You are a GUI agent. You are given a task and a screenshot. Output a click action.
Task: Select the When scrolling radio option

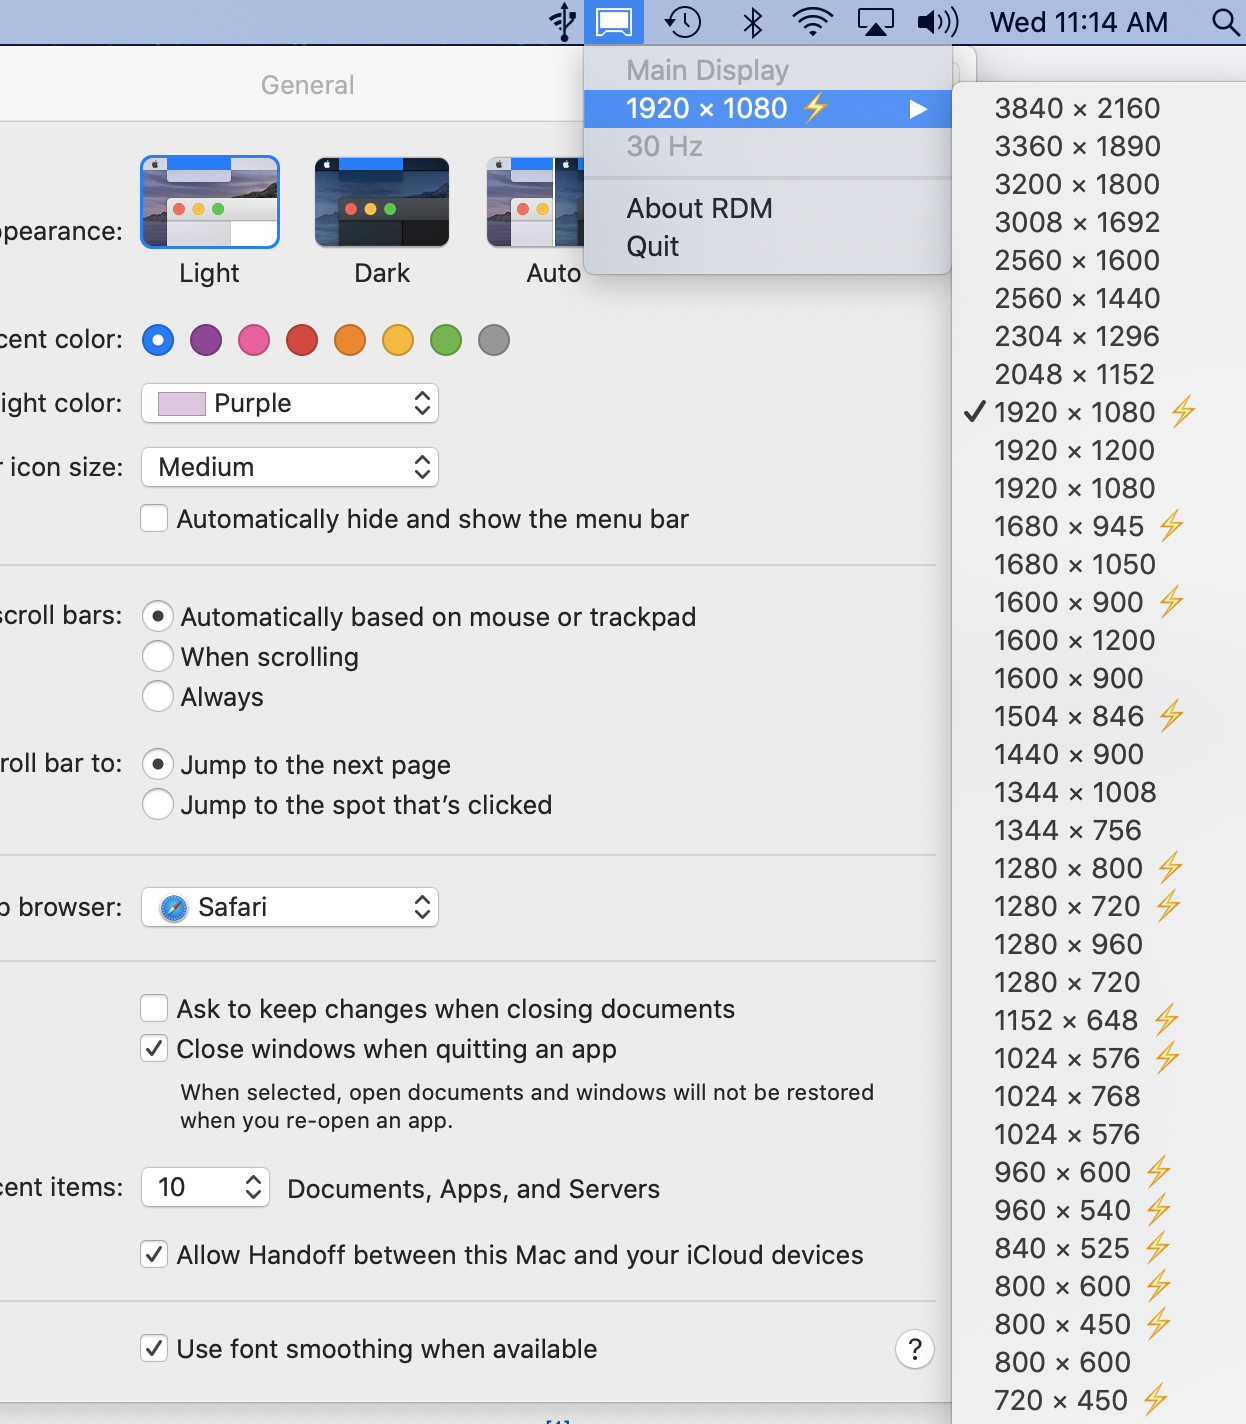click(158, 656)
